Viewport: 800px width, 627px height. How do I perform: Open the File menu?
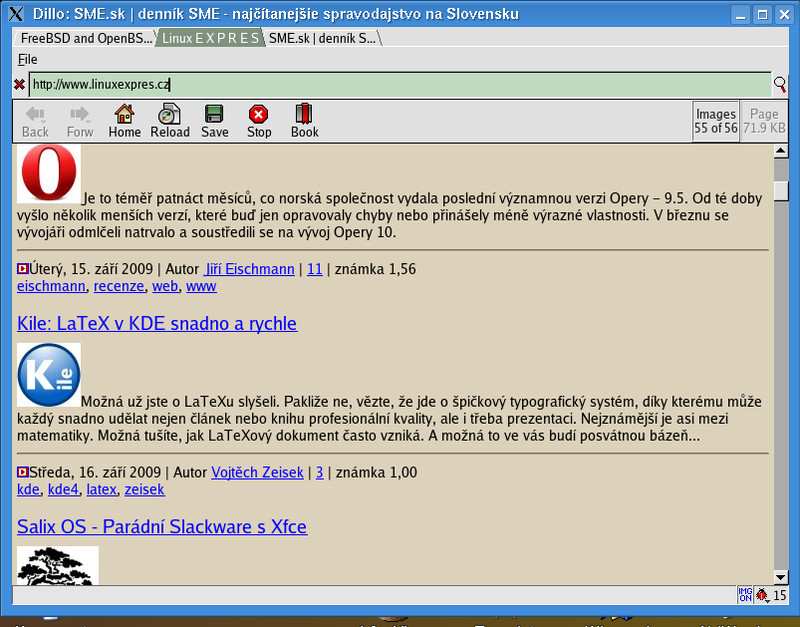tap(28, 60)
